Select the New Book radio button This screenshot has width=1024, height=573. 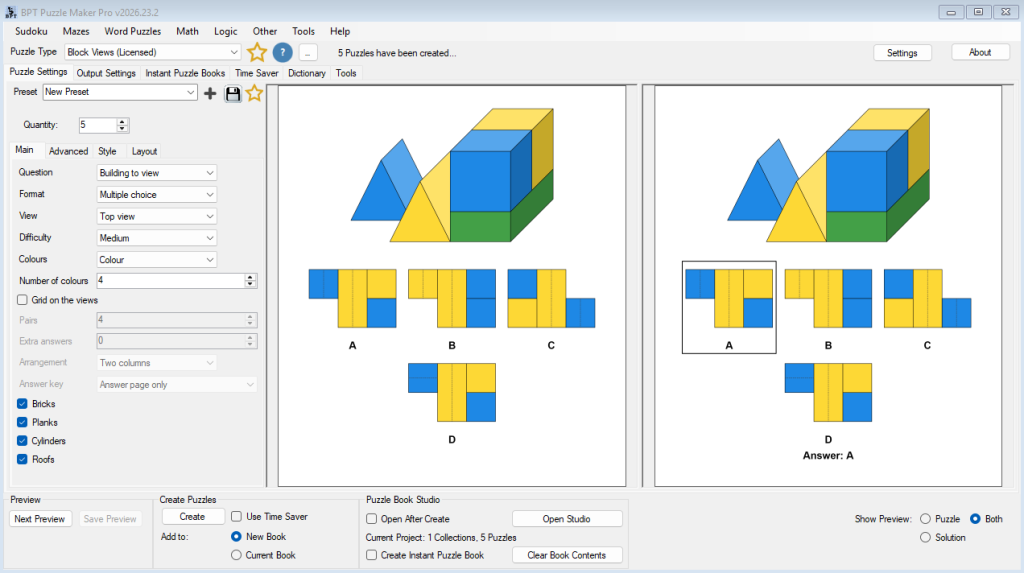236,536
